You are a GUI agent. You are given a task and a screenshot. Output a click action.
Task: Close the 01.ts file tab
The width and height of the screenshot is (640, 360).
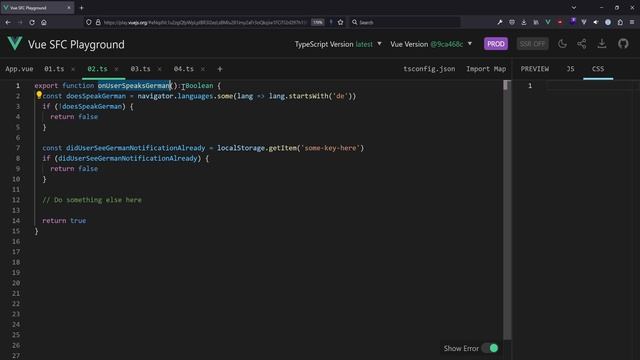73,69
